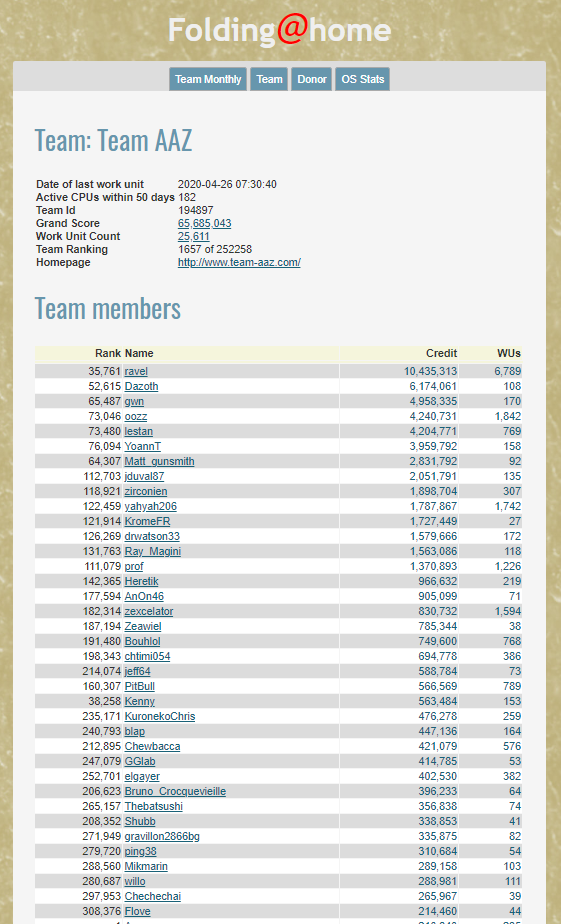Click the Team members heading
The height and width of the screenshot is (924, 561).
(108, 308)
